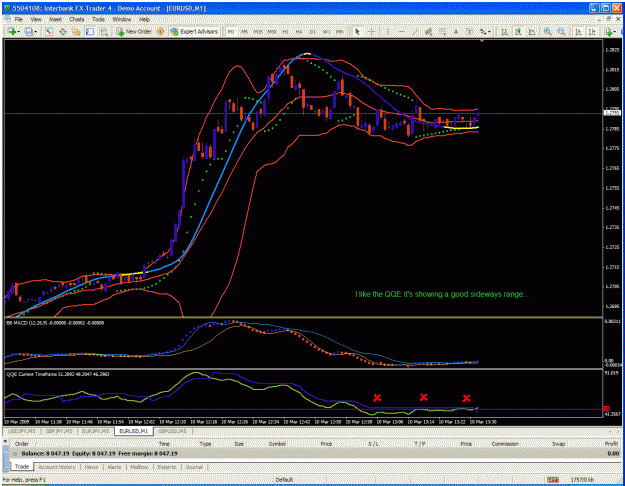Open the Journal terminal tab
This screenshot has width=625, height=486.
pyautogui.click(x=194, y=467)
